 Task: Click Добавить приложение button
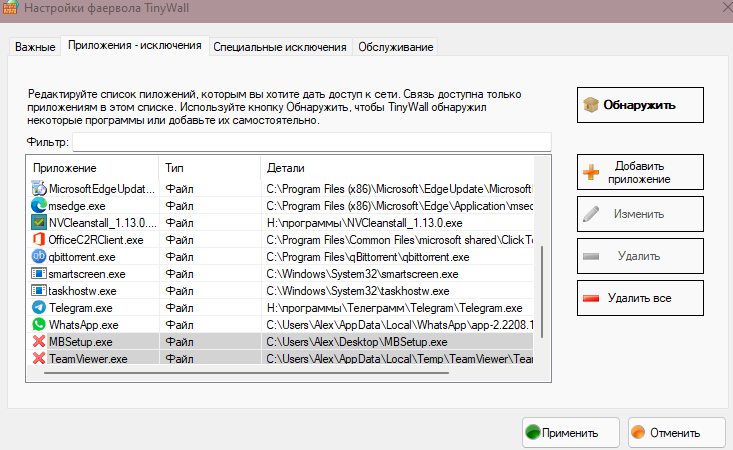(640, 172)
